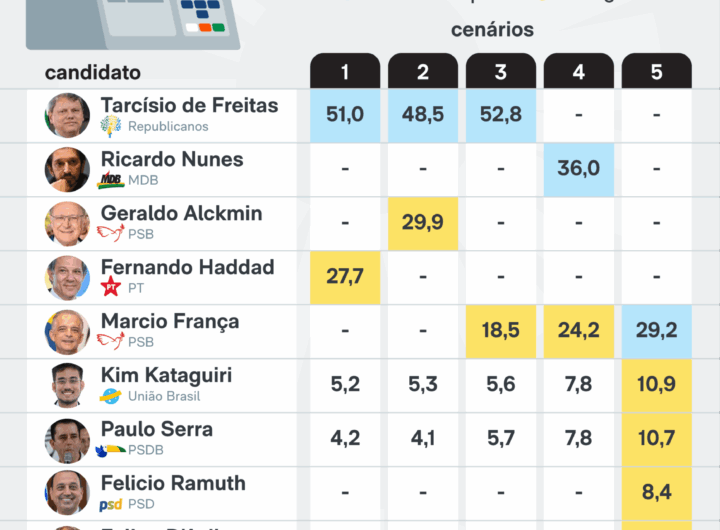The image size is (720, 530).
Task: Click the PSB logo under Marcio França
Action: click(x=110, y=342)
